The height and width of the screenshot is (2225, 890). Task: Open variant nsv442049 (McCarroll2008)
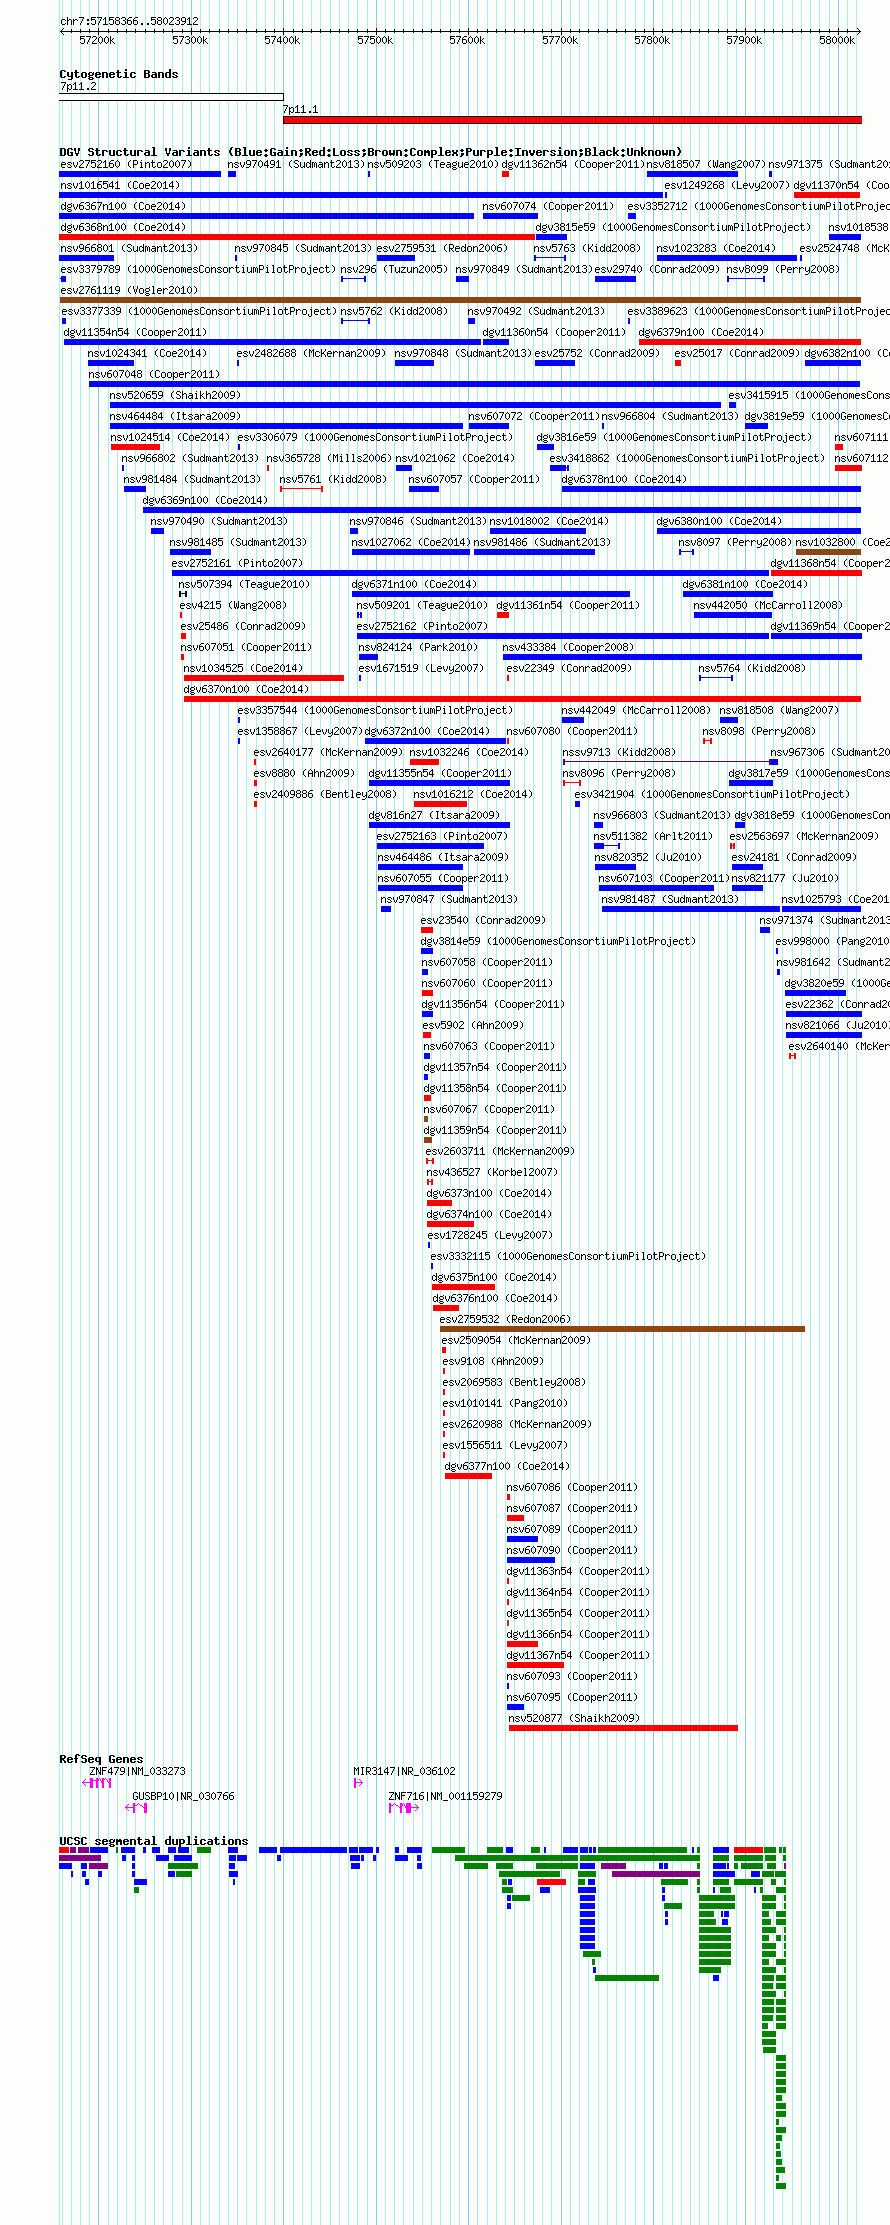pyautogui.click(x=636, y=710)
